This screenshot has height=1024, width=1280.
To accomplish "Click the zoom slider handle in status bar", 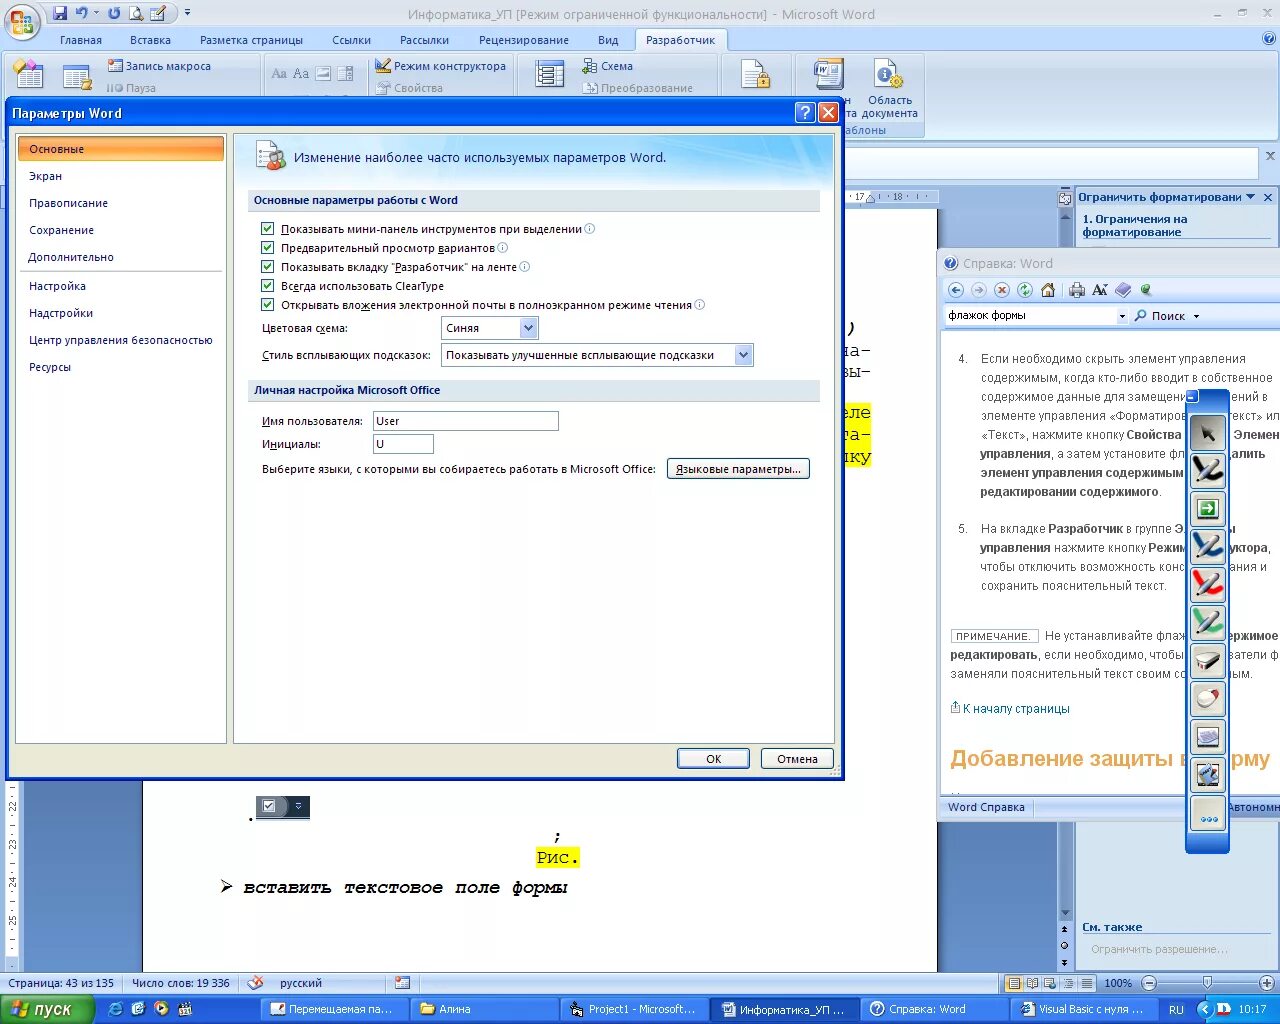I will pyautogui.click(x=1207, y=983).
